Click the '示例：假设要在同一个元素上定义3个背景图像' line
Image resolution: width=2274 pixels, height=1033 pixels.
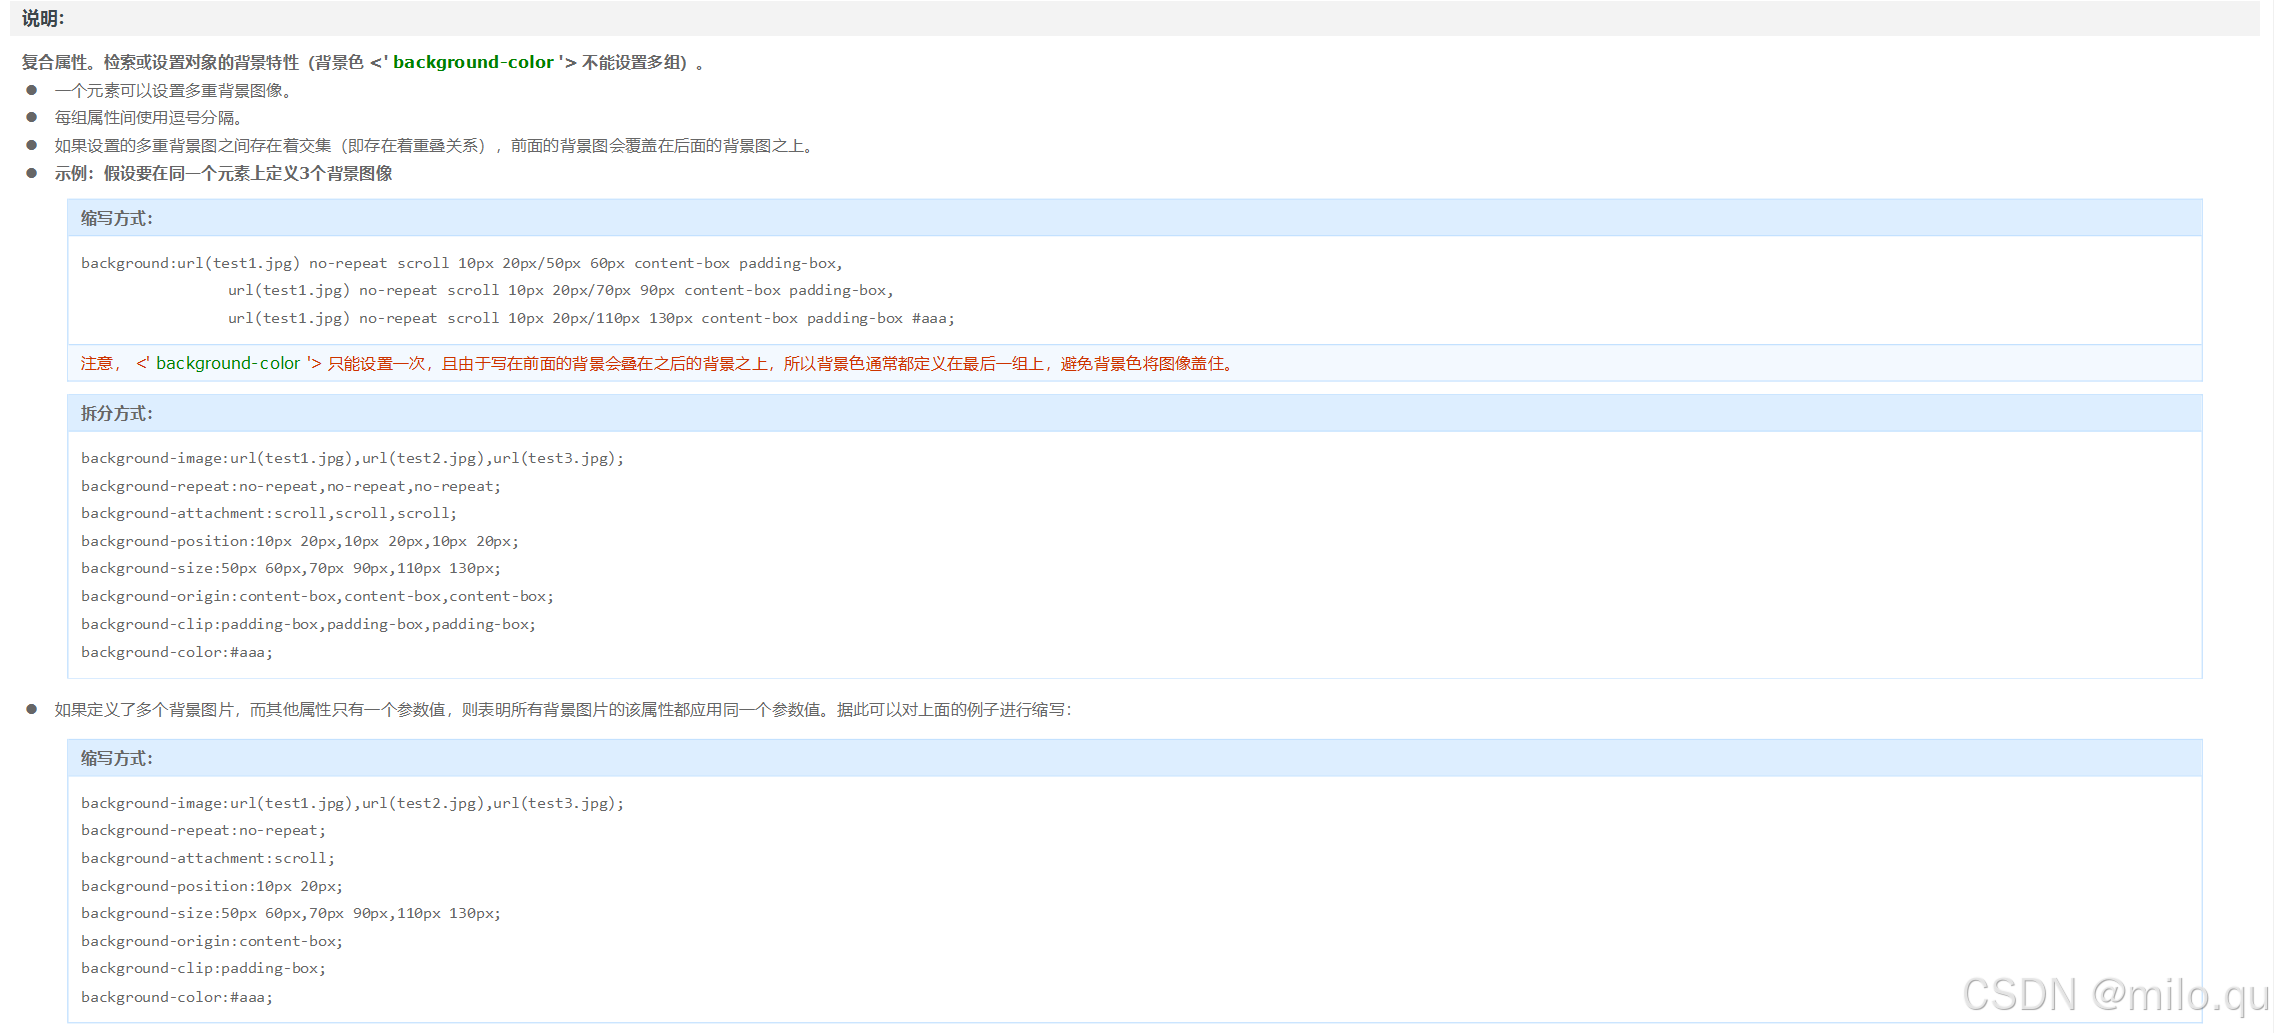pyautogui.click(x=223, y=174)
